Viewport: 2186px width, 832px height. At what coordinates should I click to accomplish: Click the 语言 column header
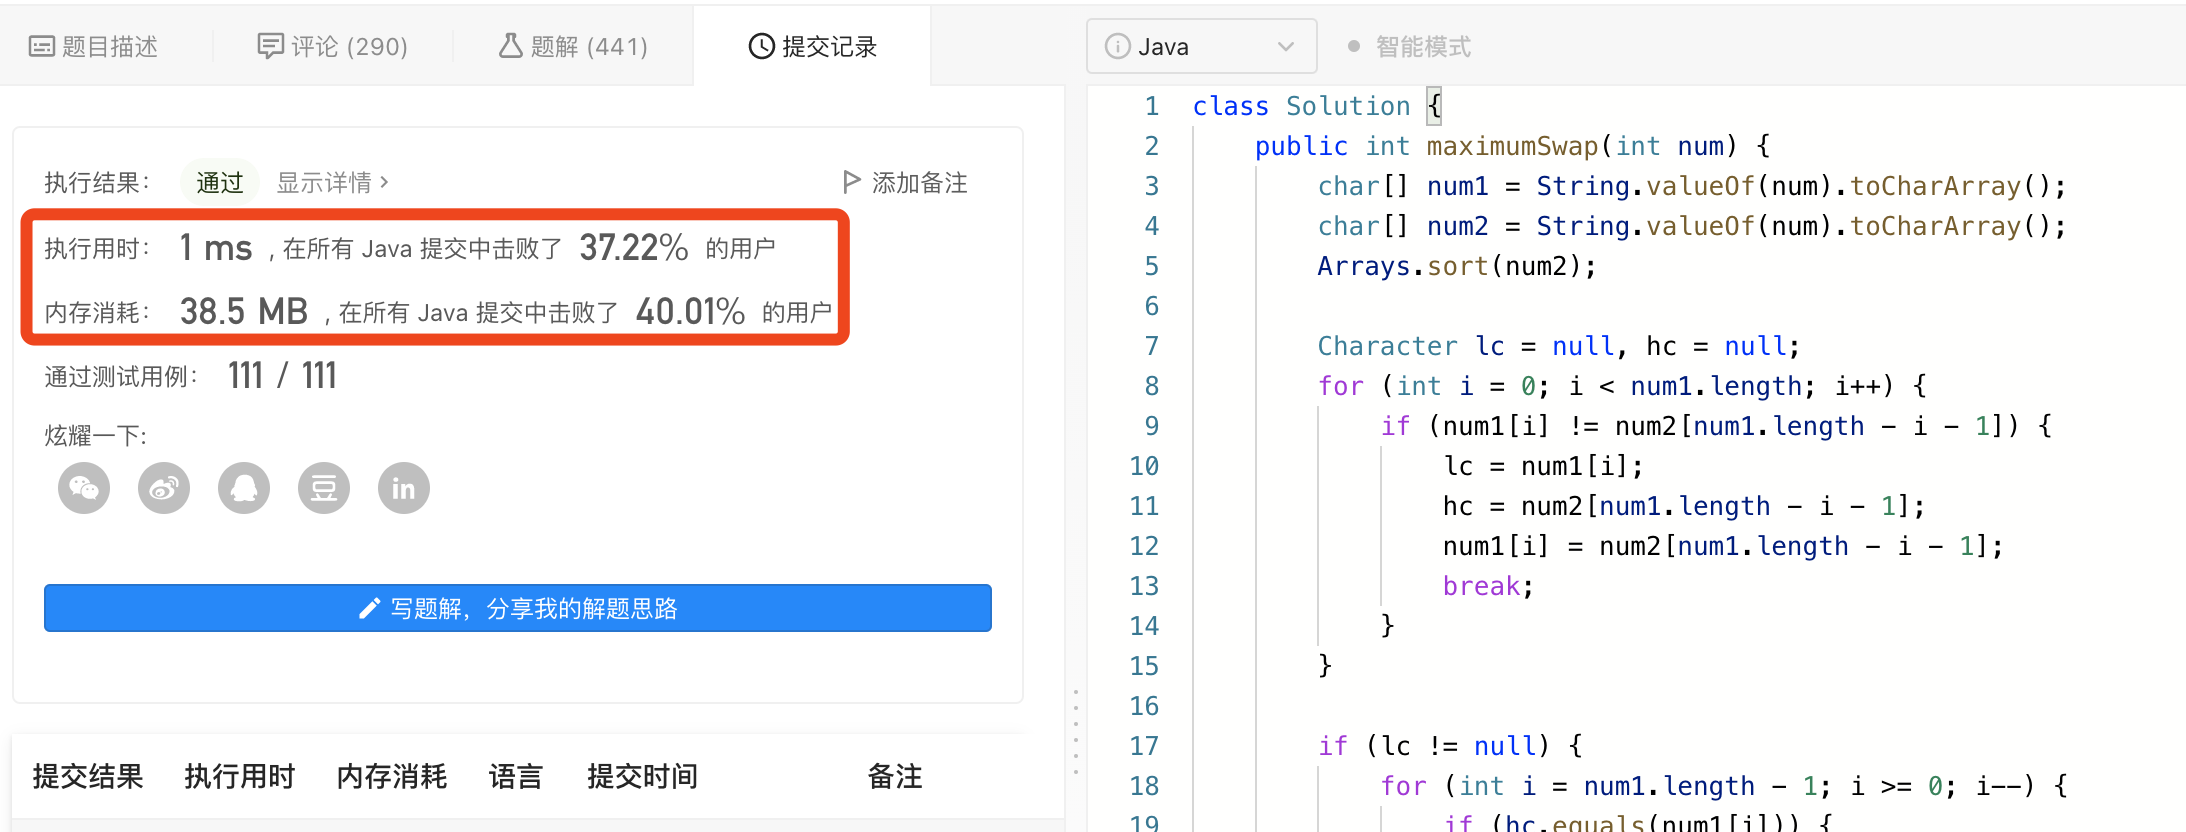point(516,776)
